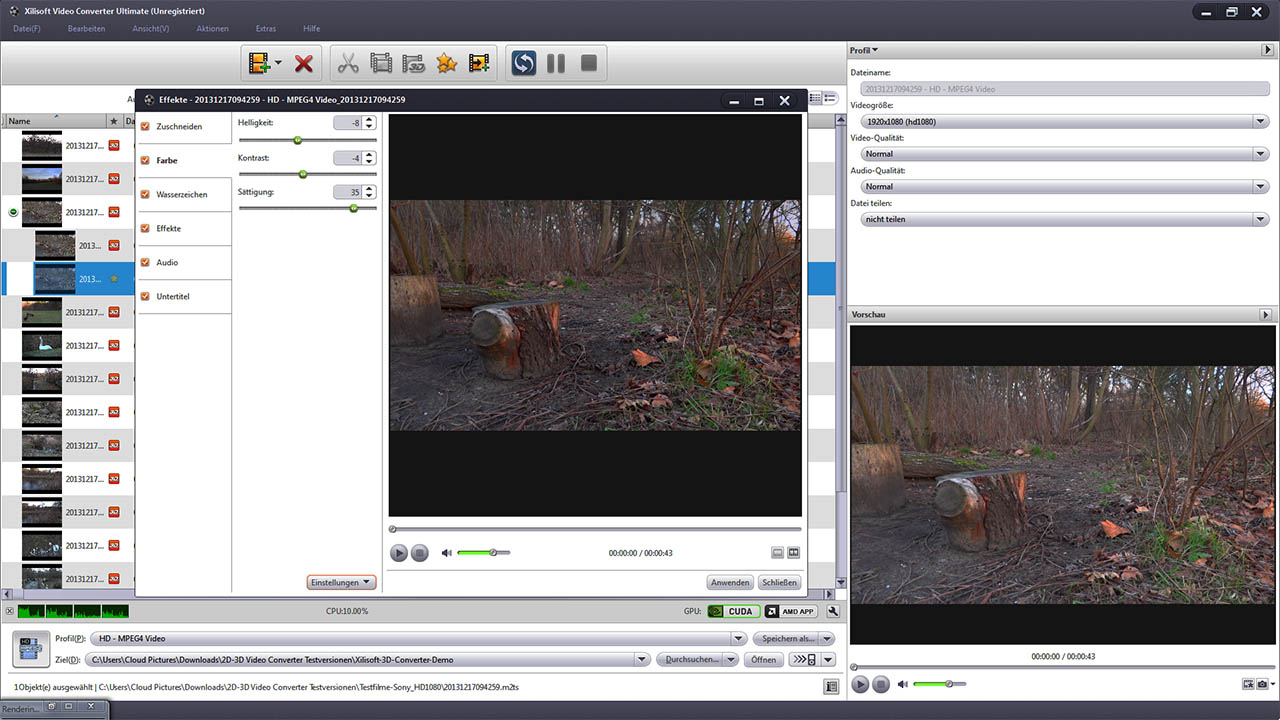The image size is (1280, 720).
Task: Click the Effekte dialog volume slider
Action: pos(484,553)
